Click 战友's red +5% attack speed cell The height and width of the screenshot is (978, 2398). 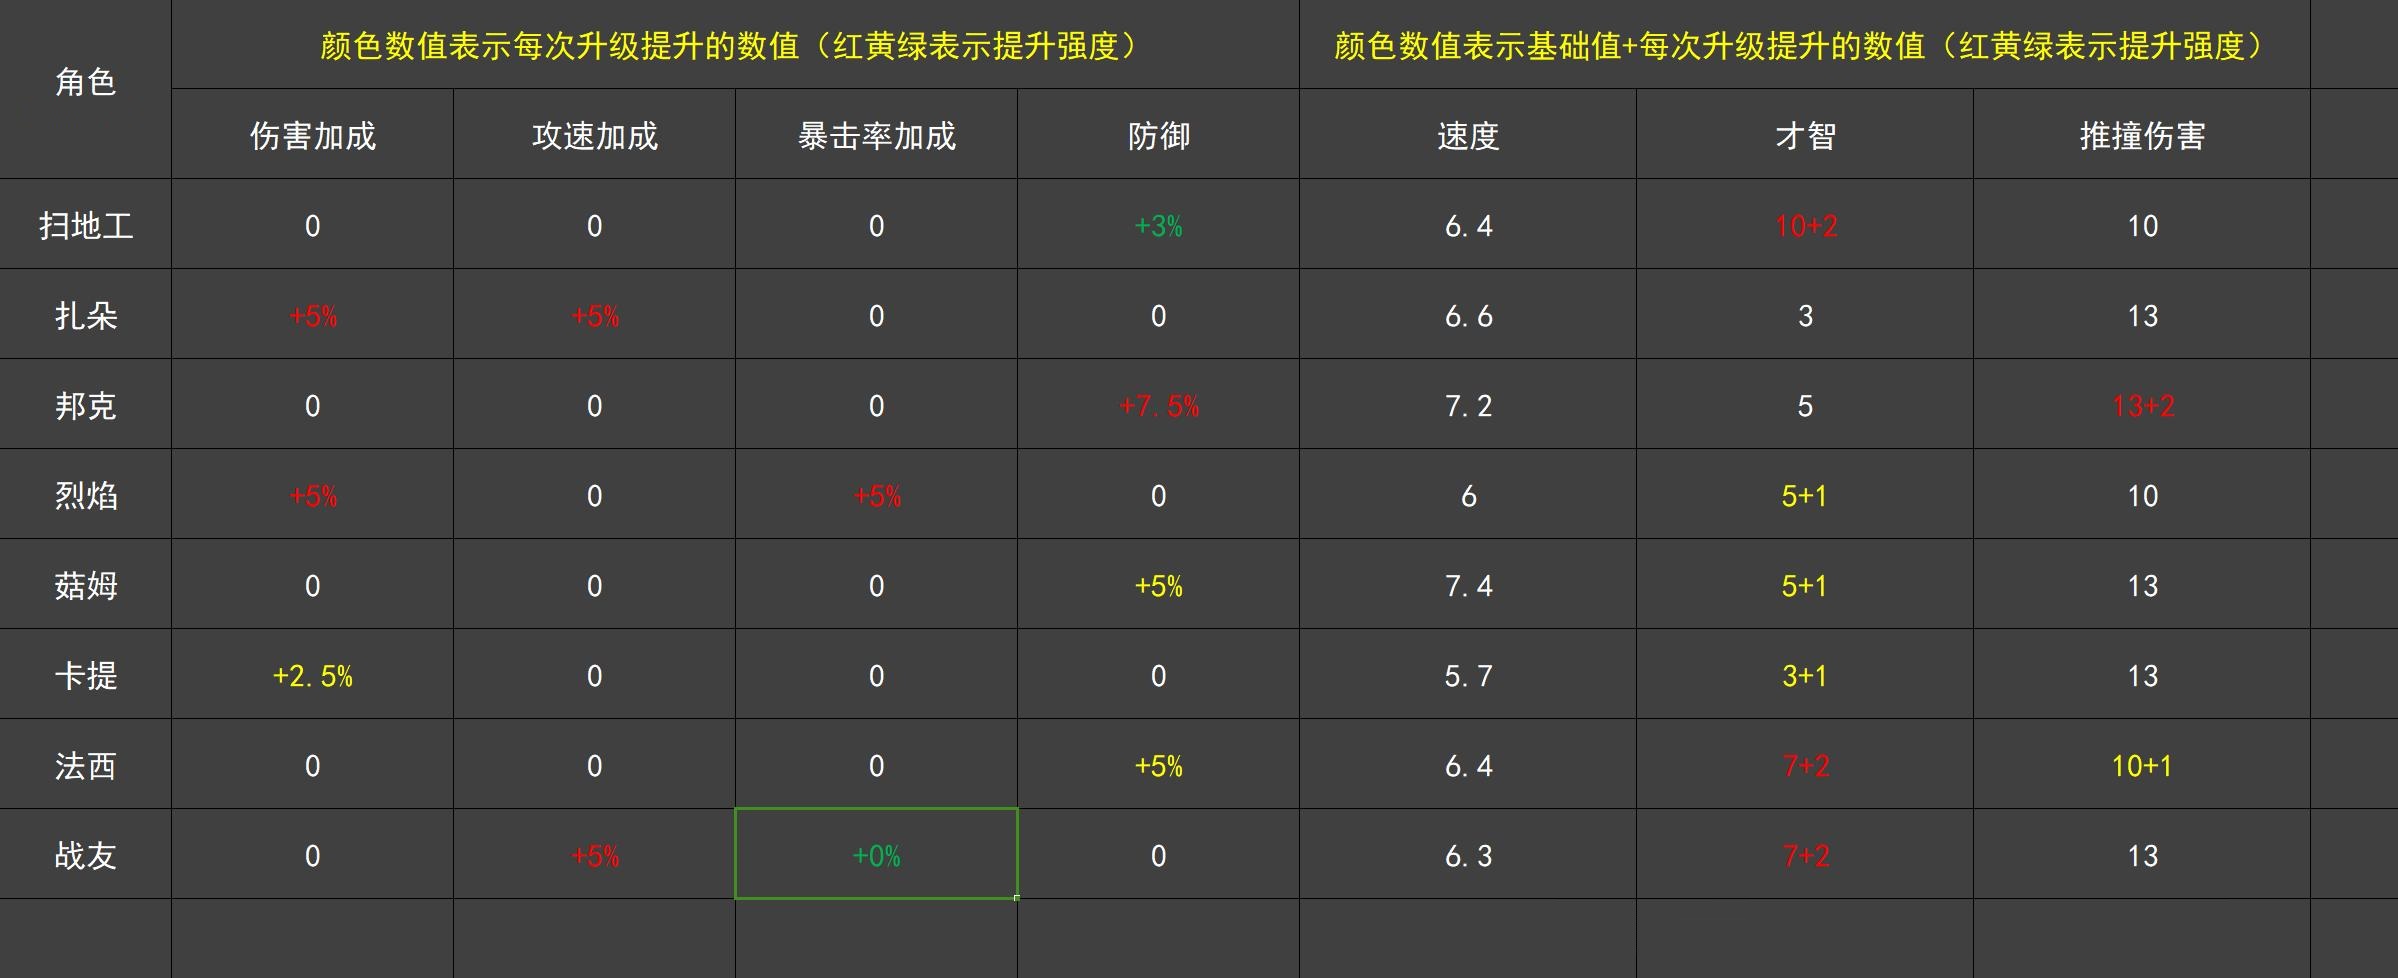click(594, 856)
